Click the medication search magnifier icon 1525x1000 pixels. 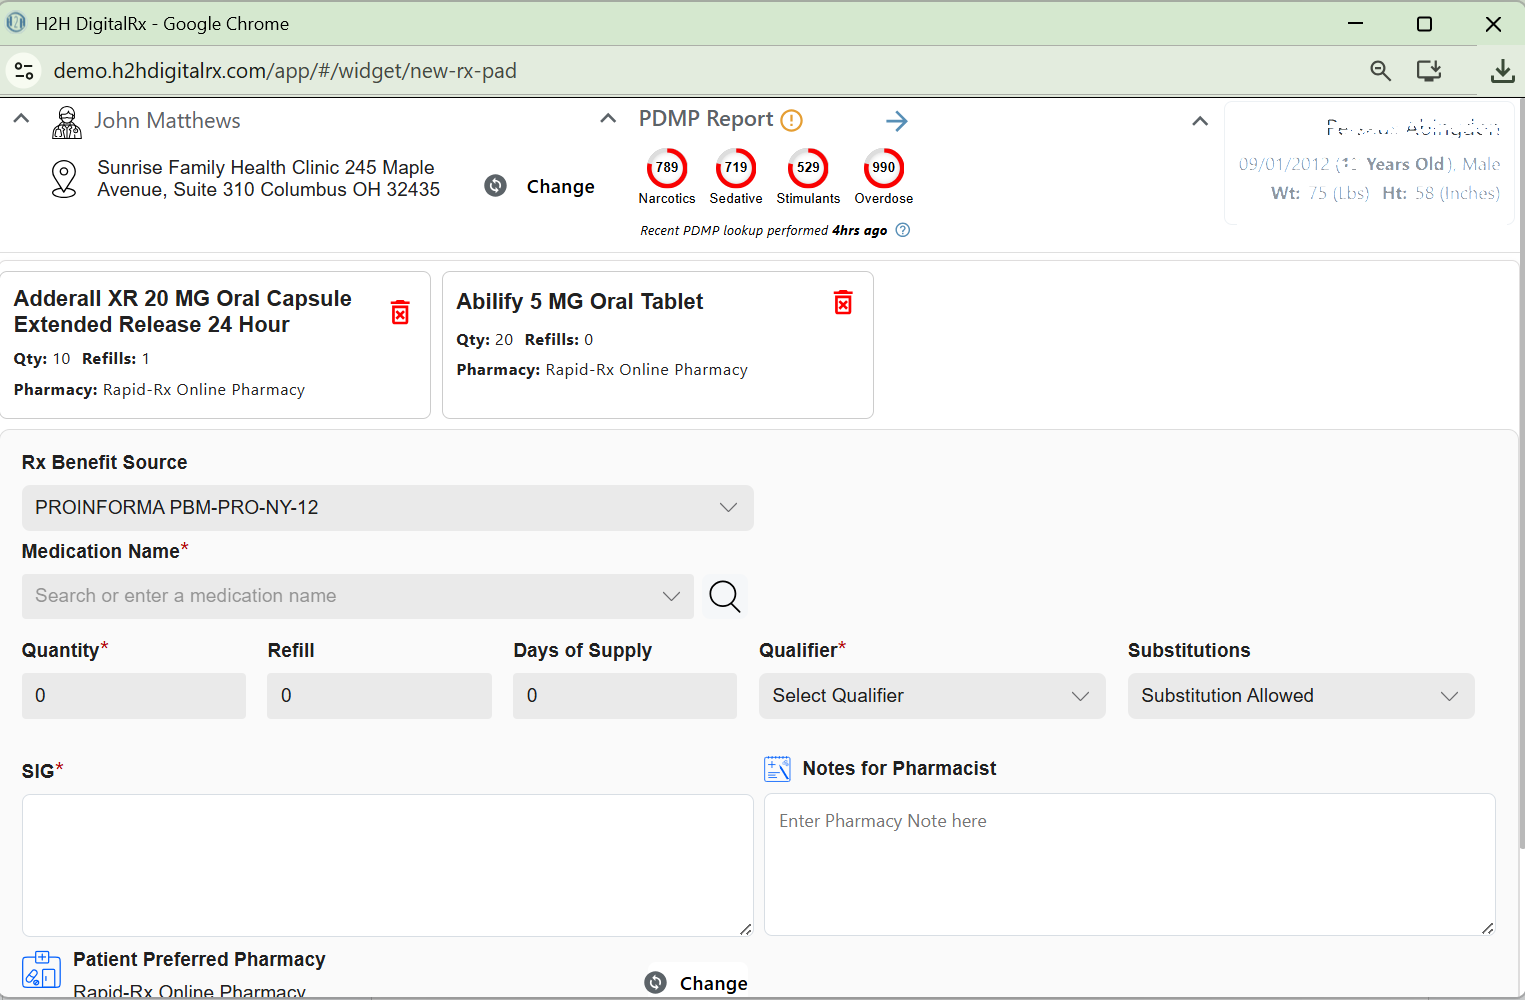point(725,596)
